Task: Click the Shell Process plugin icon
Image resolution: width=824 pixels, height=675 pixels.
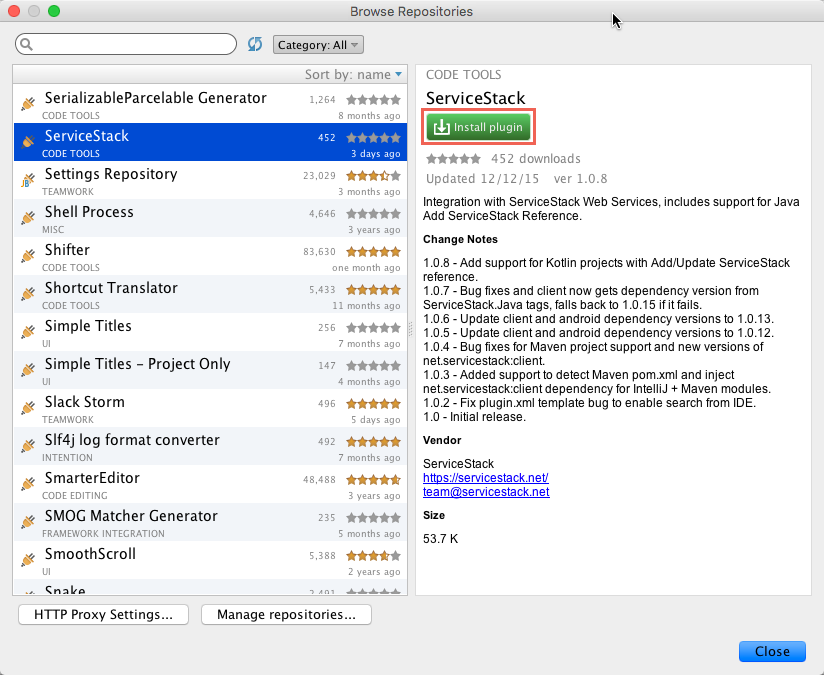Action: pyautogui.click(x=28, y=218)
